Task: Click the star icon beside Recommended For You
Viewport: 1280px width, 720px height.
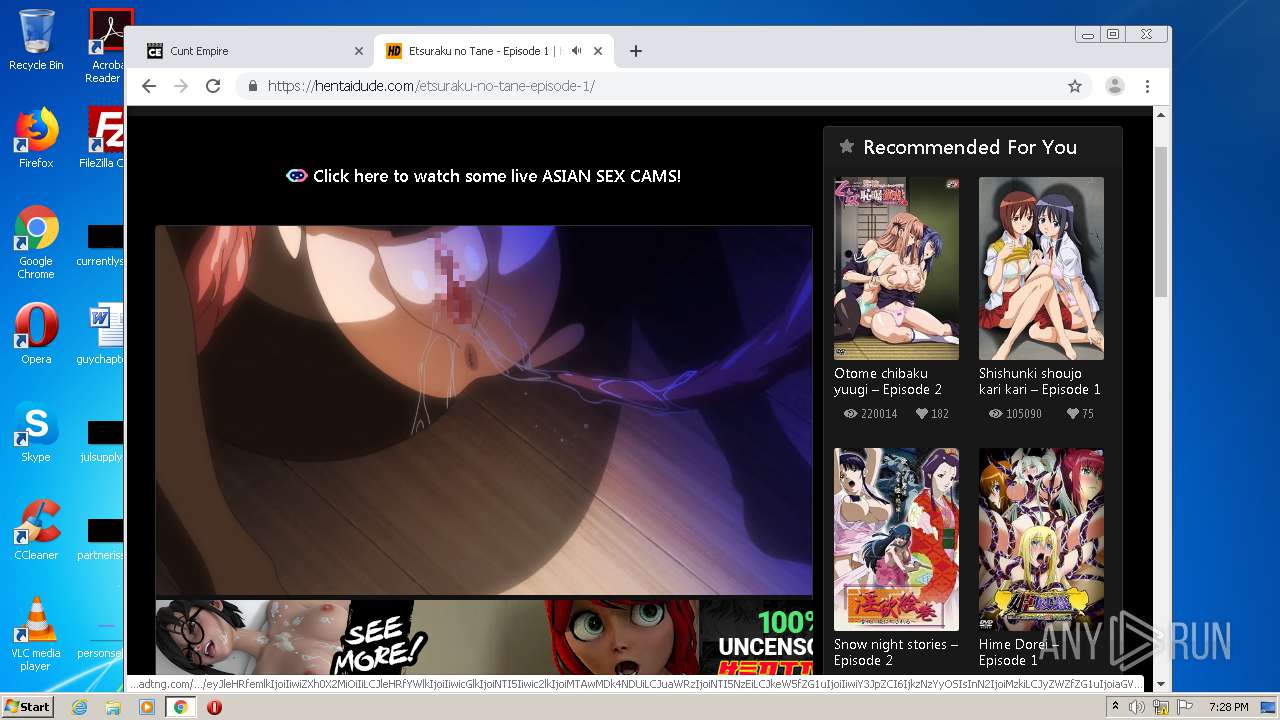Action: pyautogui.click(x=847, y=147)
